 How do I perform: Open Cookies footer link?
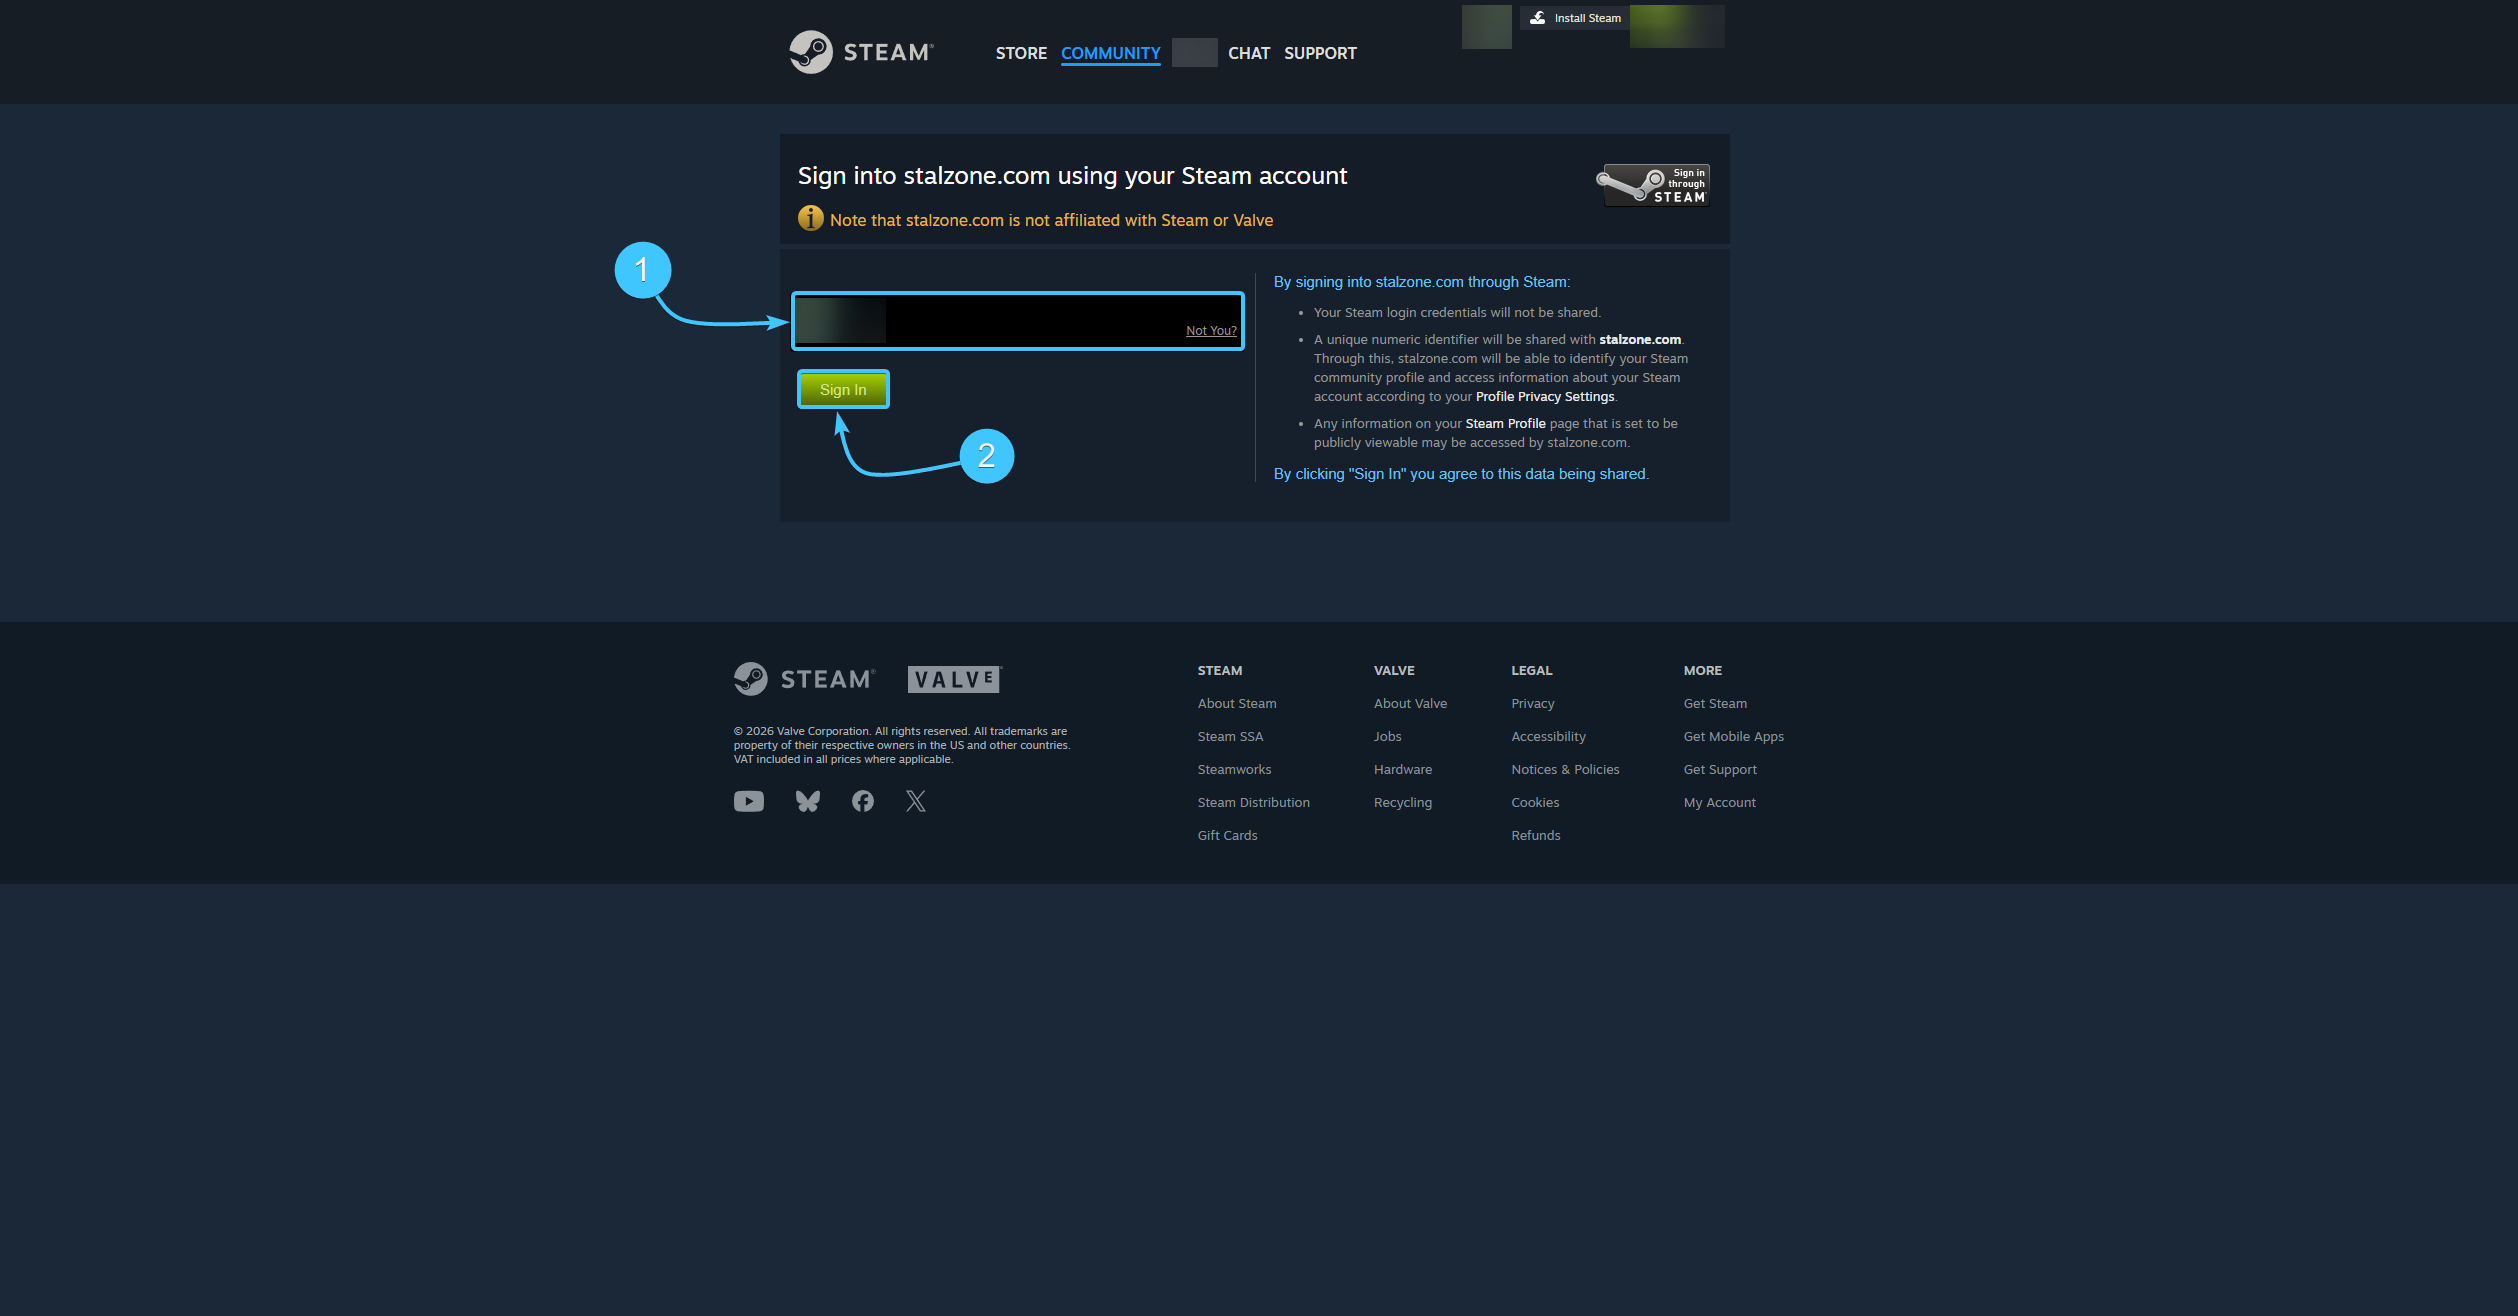click(x=1535, y=802)
